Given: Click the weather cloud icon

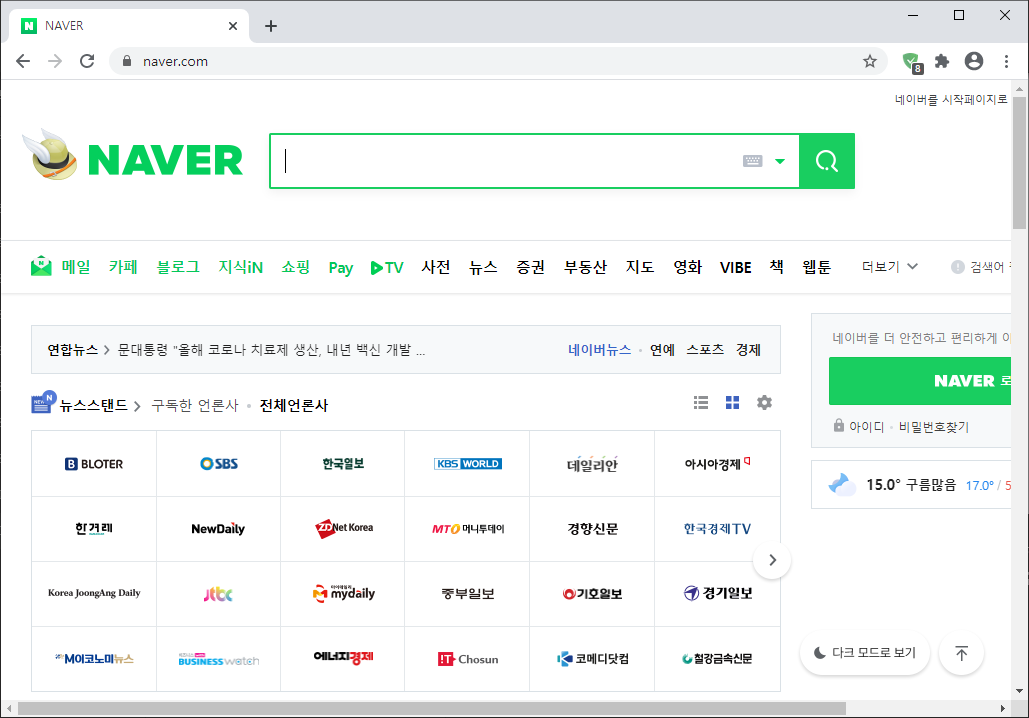Looking at the screenshot, I should point(841,484).
